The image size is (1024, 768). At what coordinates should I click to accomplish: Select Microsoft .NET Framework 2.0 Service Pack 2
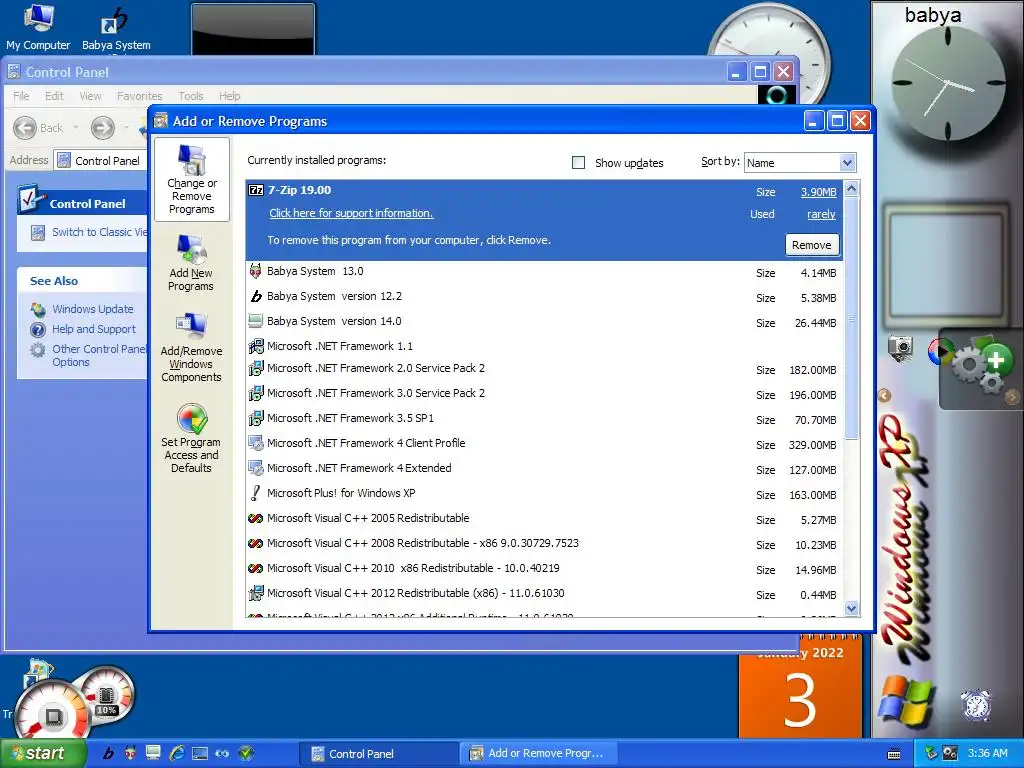click(x=545, y=369)
